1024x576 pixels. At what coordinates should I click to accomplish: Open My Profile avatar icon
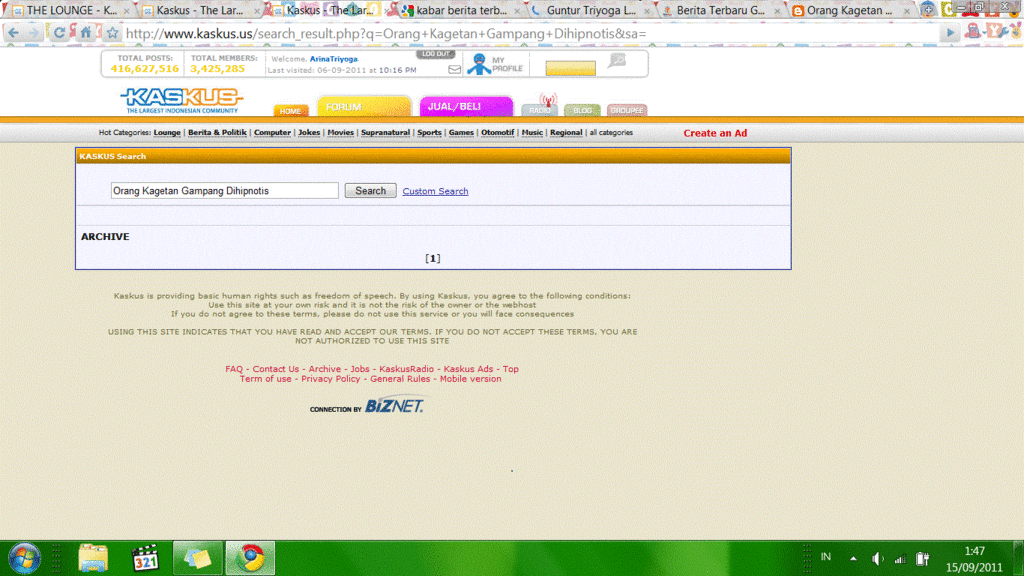(x=479, y=65)
